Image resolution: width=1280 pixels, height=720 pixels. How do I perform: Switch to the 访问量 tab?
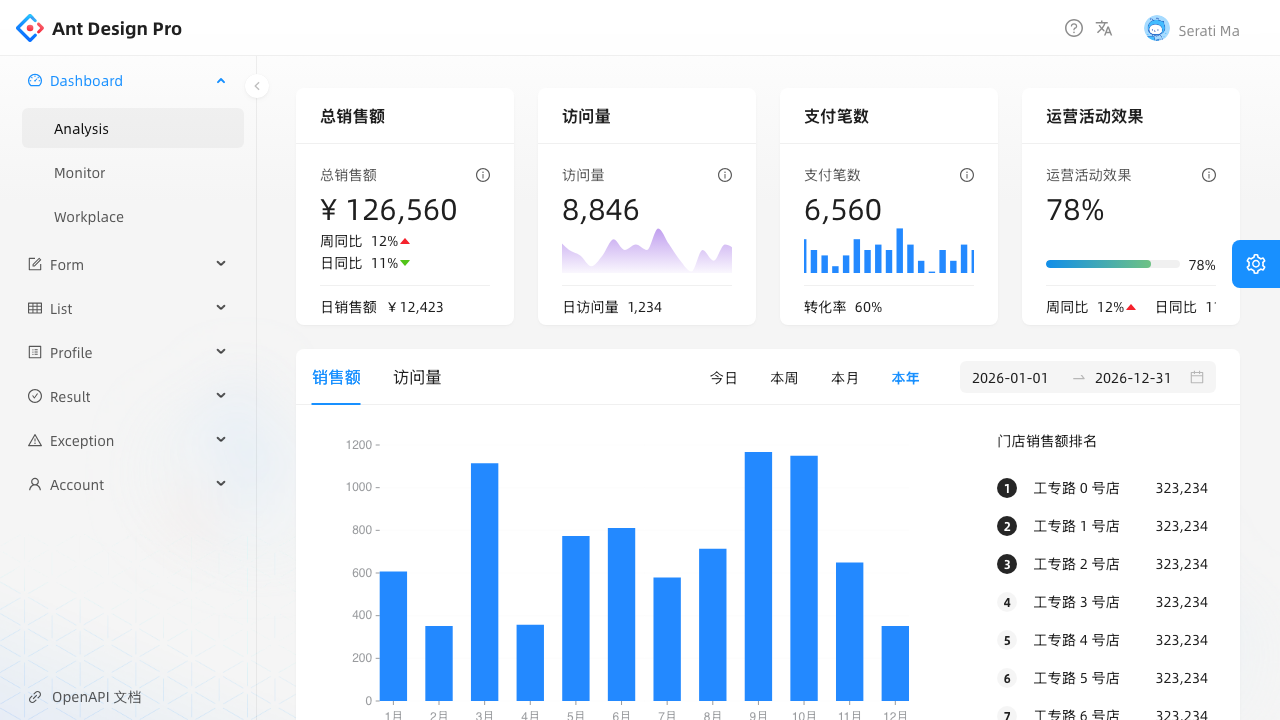pyautogui.click(x=417, y=377)
